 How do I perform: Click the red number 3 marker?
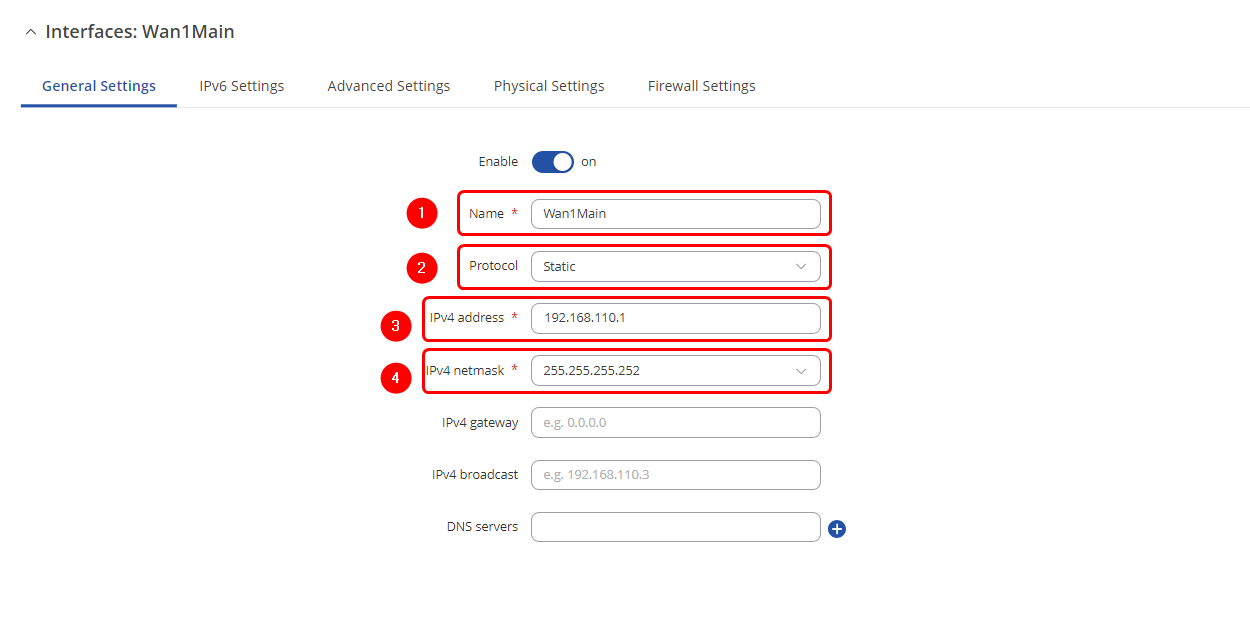click(396, 325)
